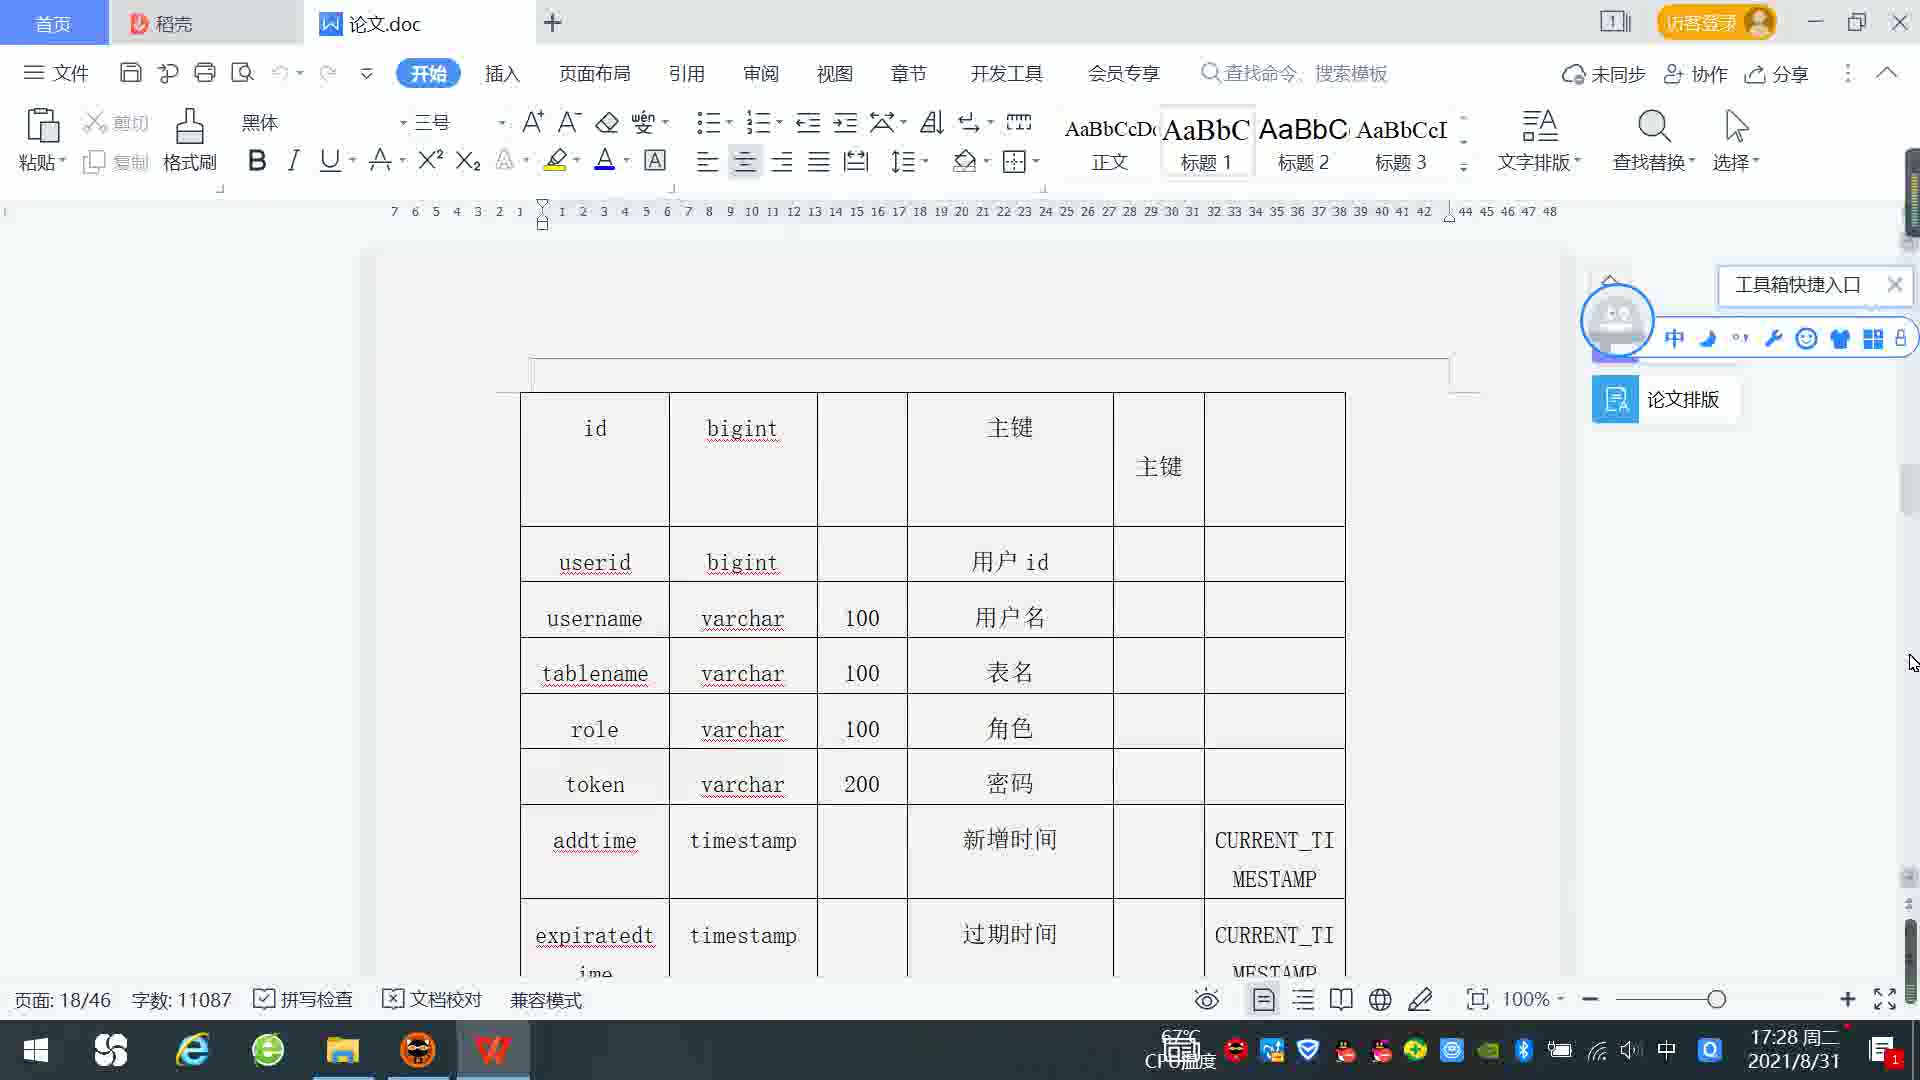Increase paragraph indent
The width and height of the screenshot is (1920, 1080).
pyautogui.click(x=845, y=122)
